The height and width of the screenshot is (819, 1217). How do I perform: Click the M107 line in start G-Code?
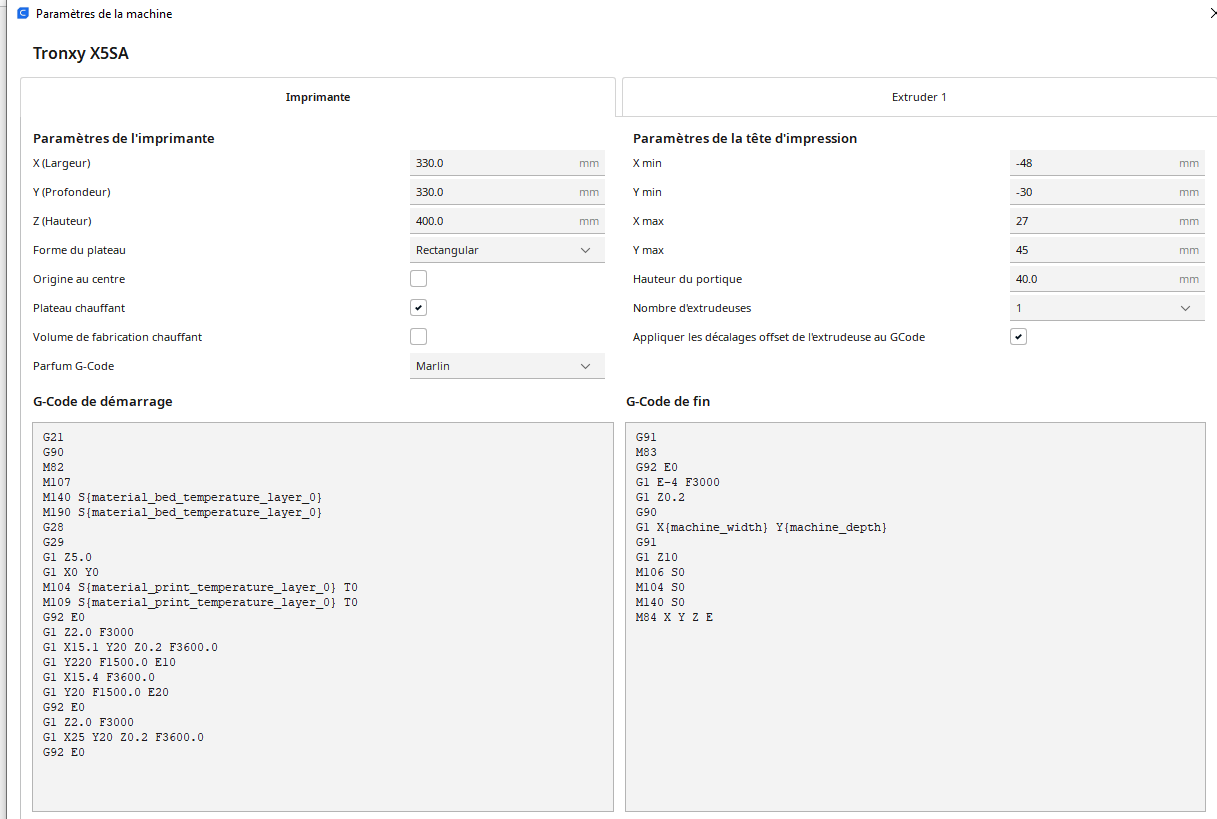coord(57,482)
